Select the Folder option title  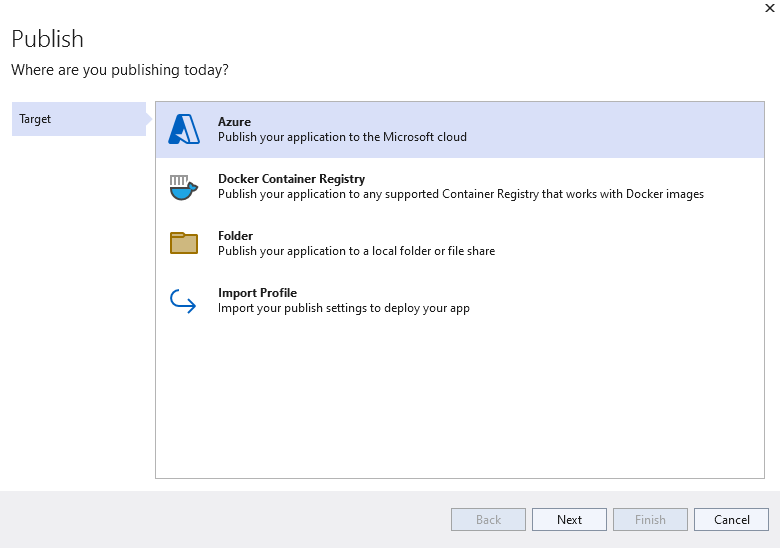pyautogui.click(x=235, y=236)
